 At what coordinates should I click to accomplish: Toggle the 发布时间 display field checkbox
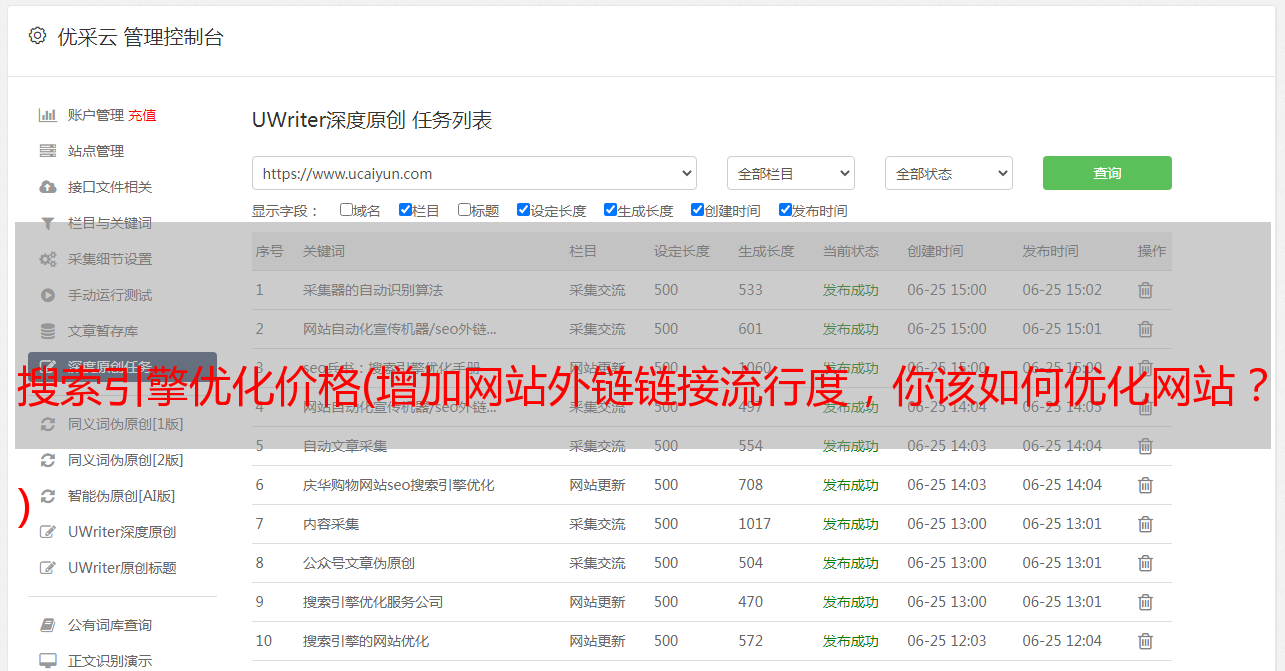784,210
